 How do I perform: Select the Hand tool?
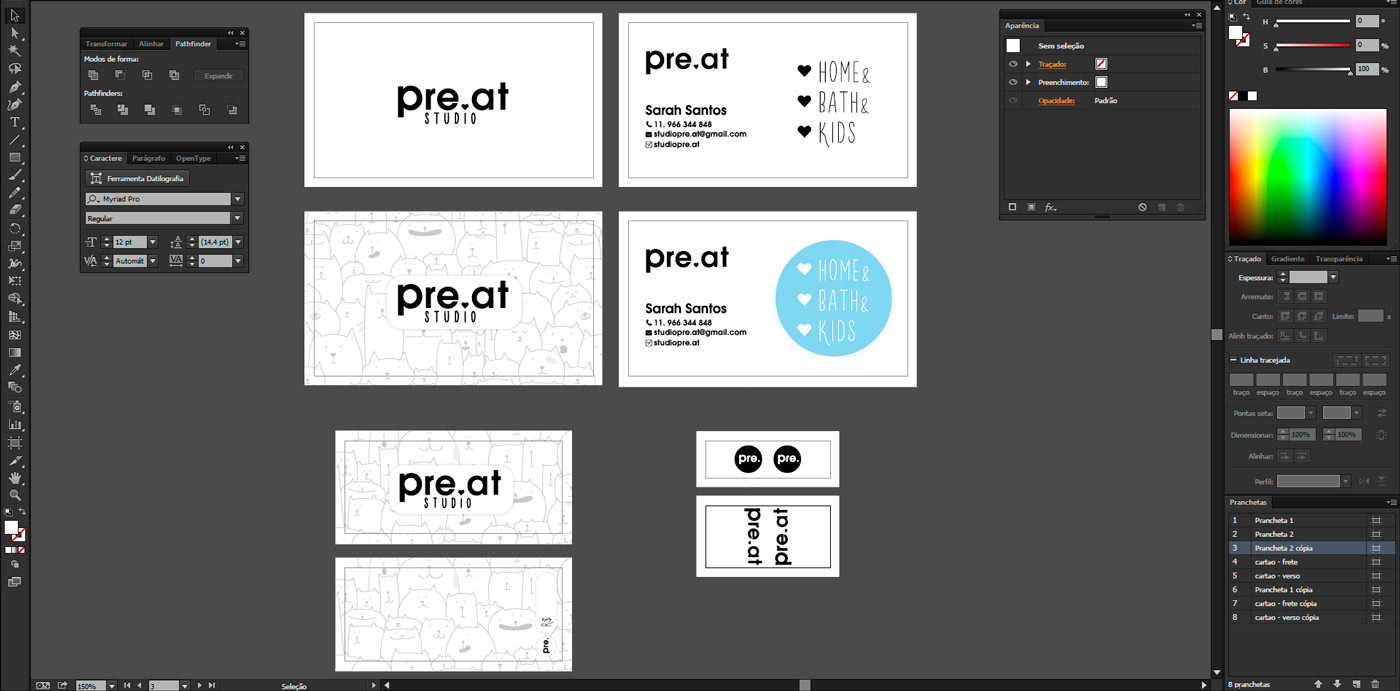(x=15, y=478)
